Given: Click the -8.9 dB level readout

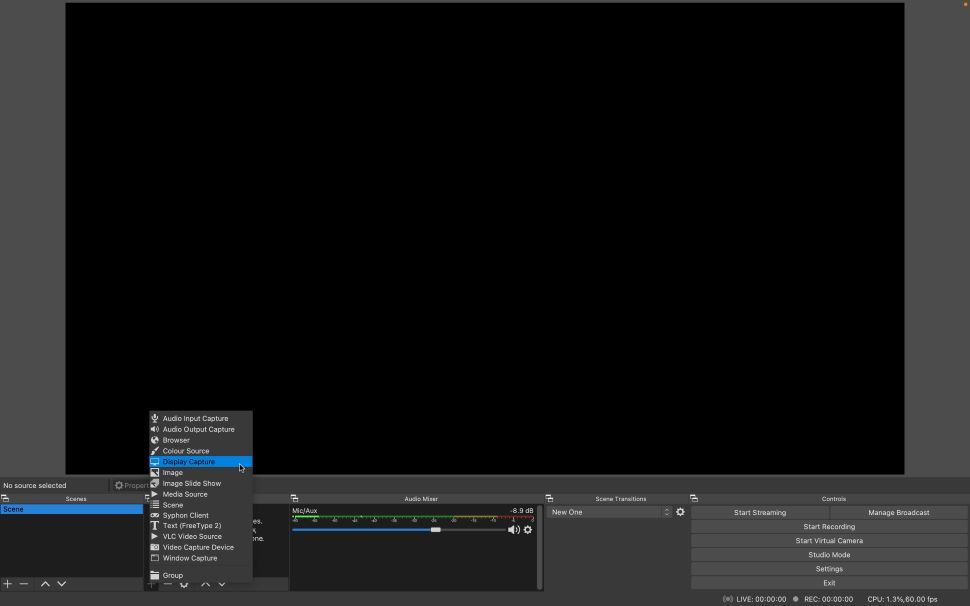Looking at the screenshot, I should click(x=521, y=511).
